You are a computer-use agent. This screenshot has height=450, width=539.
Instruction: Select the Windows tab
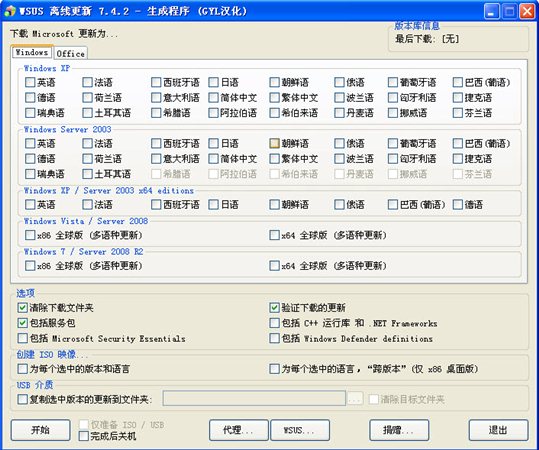32,52
